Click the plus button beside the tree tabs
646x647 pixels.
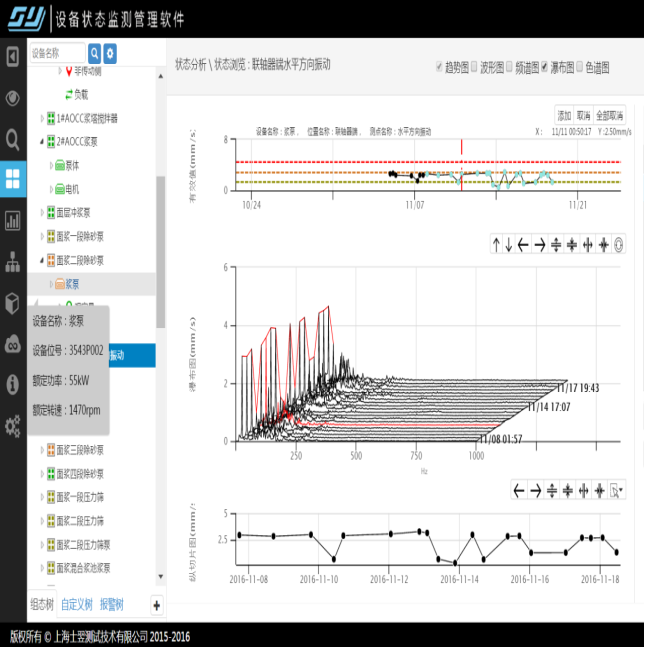[x=155, y=605]
